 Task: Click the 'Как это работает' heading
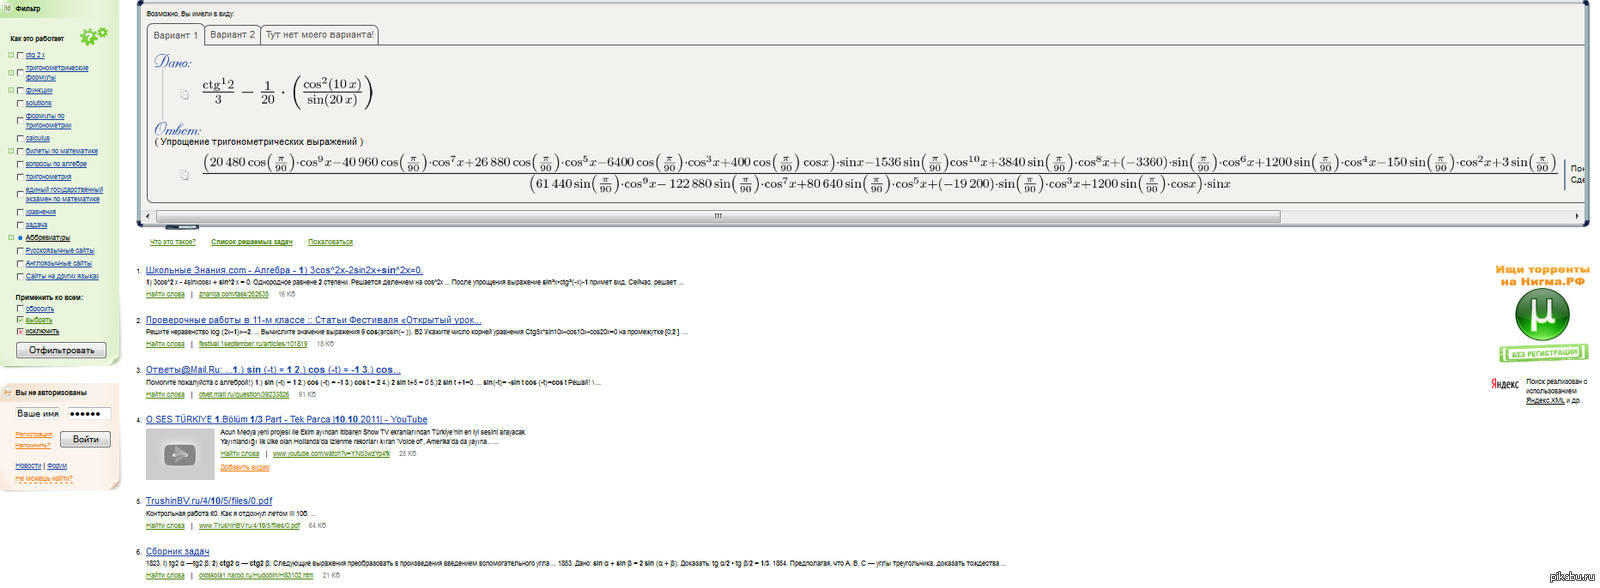coord(37,39)
